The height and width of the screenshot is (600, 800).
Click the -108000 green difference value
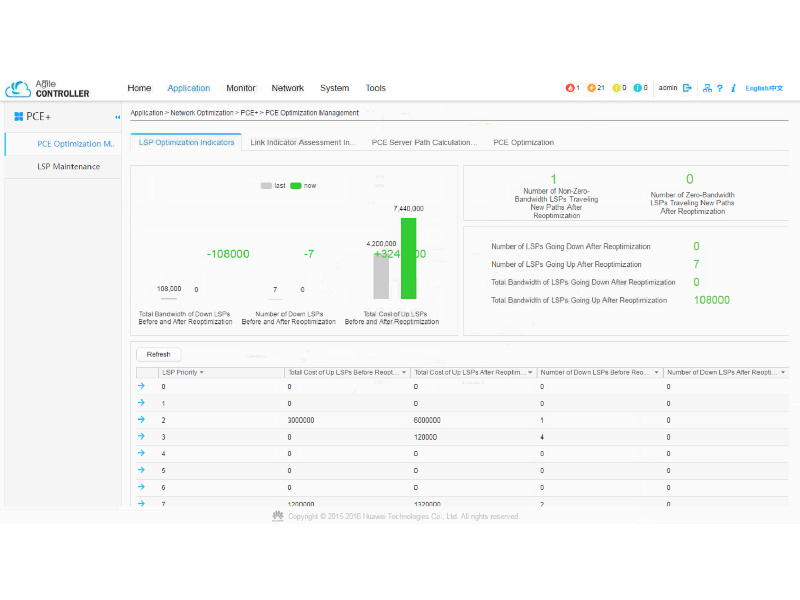click(228, 254)
